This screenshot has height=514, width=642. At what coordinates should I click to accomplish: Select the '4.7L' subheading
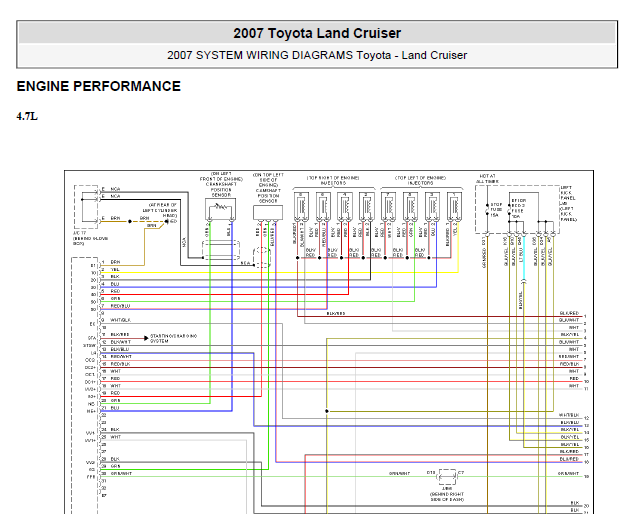click(x=27, y=117)
